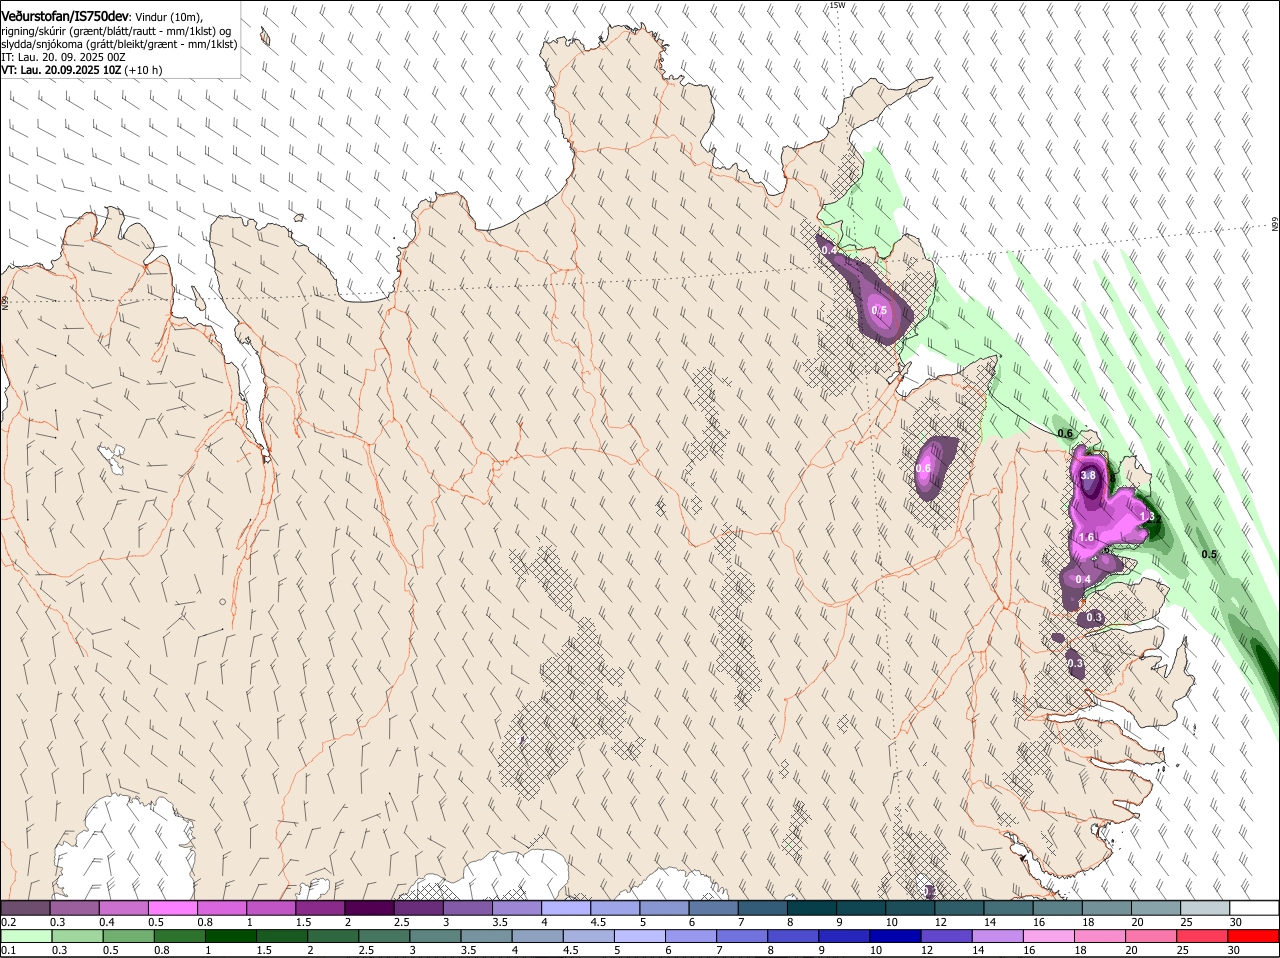Select upper legend swatch between 14 and 16
This screenshot has width=1280, height=958.
(x=1009, y=907)
